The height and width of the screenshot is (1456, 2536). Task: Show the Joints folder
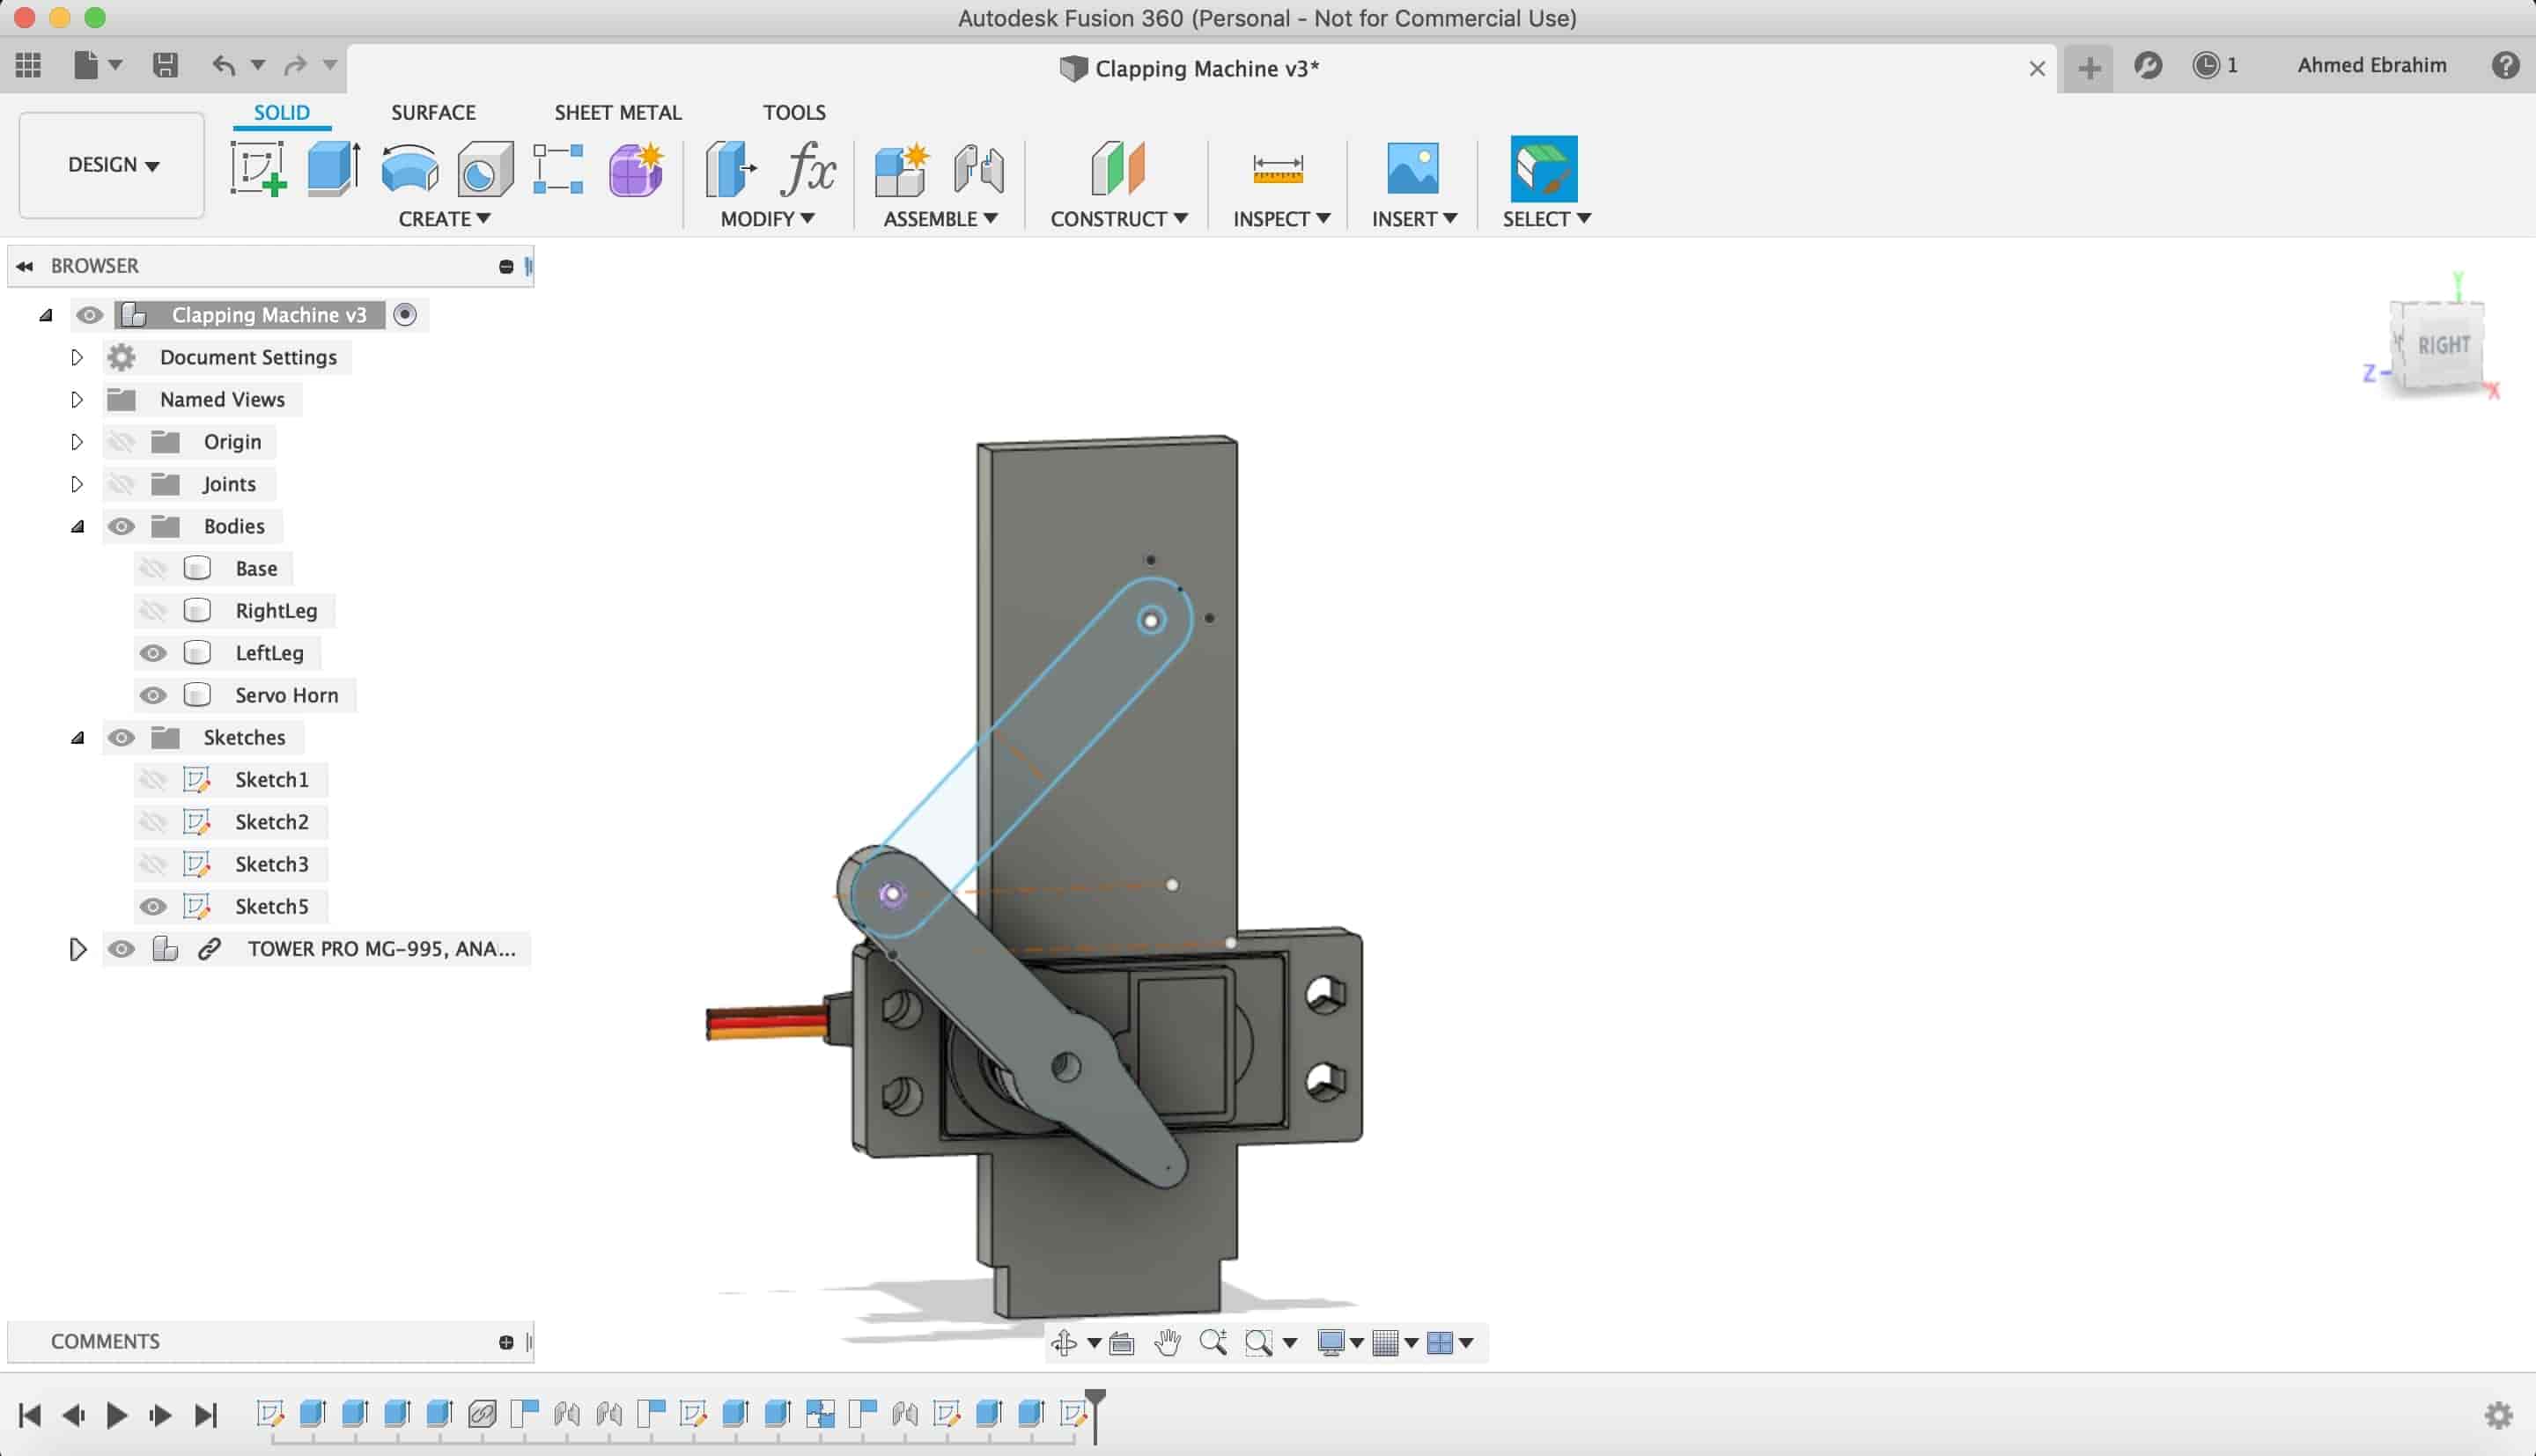(121, 484)
